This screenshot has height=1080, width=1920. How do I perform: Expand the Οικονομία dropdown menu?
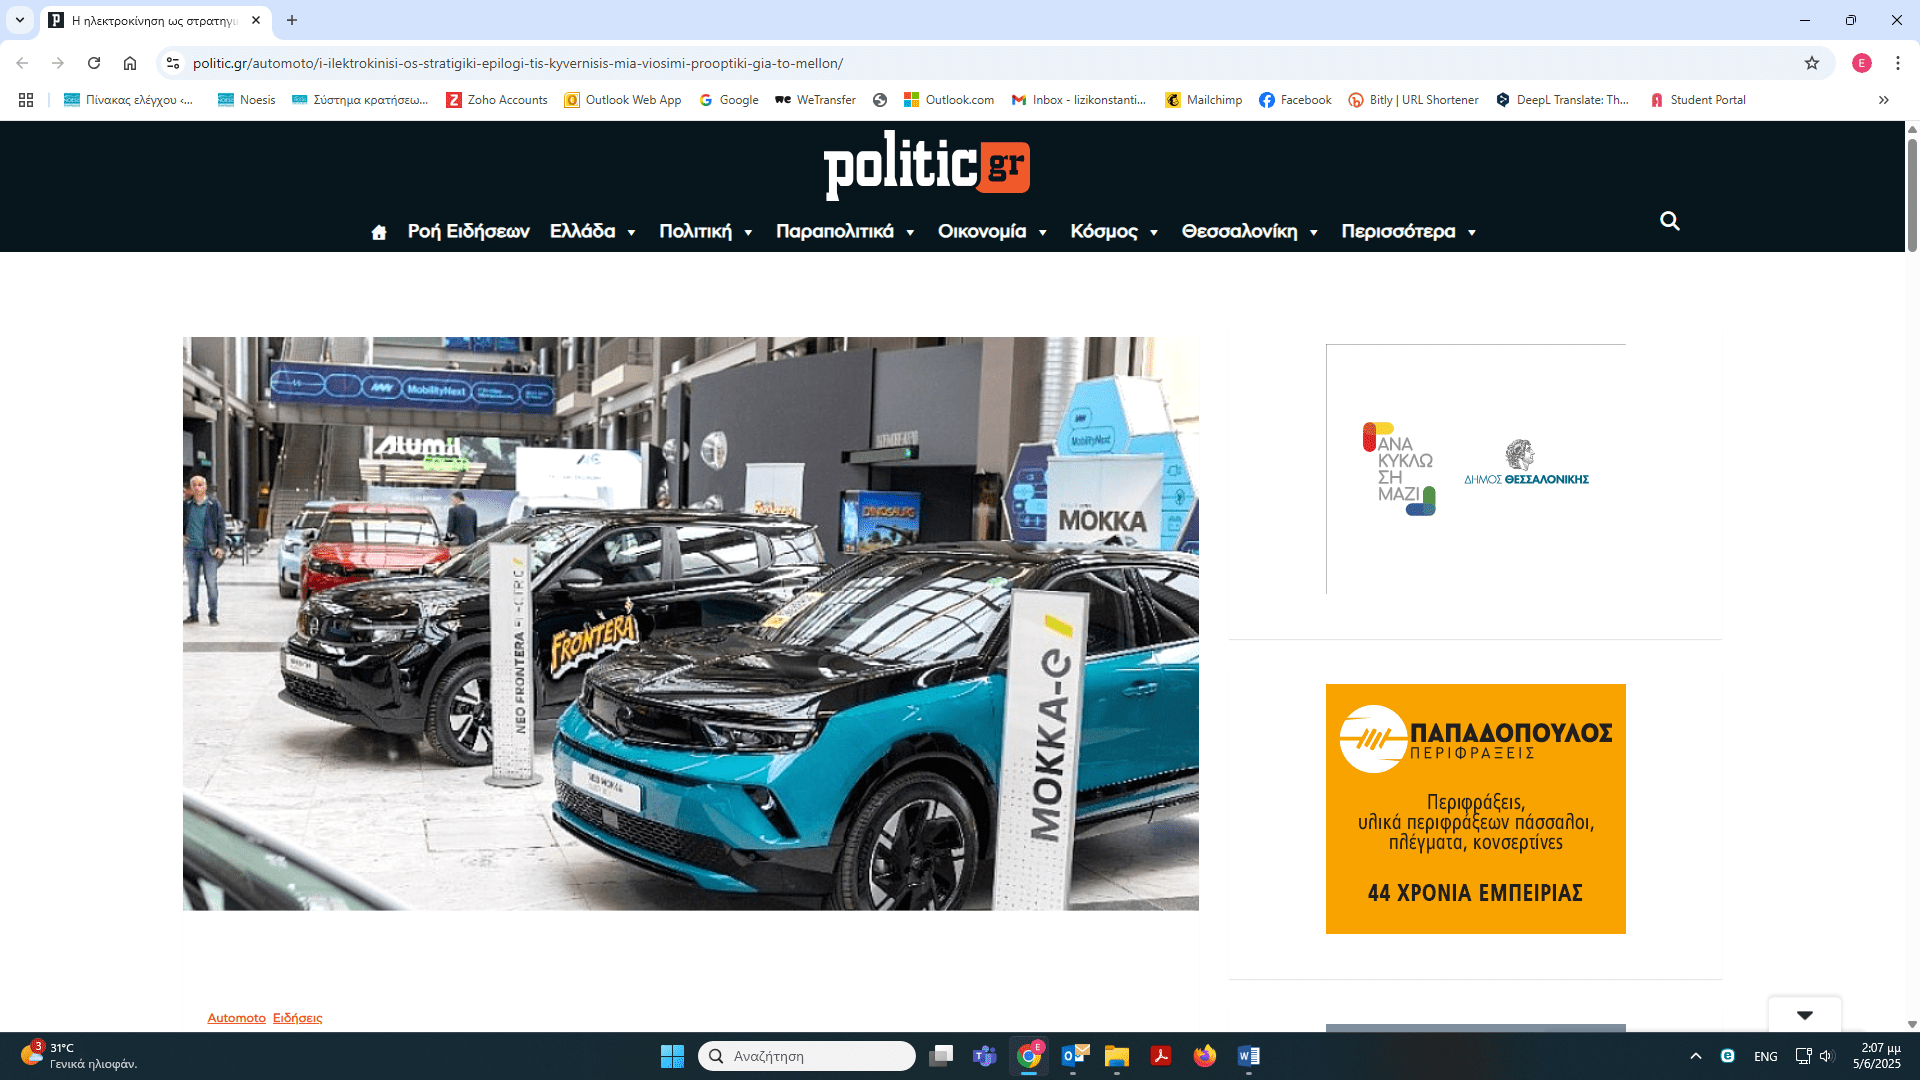click(992, 232)
